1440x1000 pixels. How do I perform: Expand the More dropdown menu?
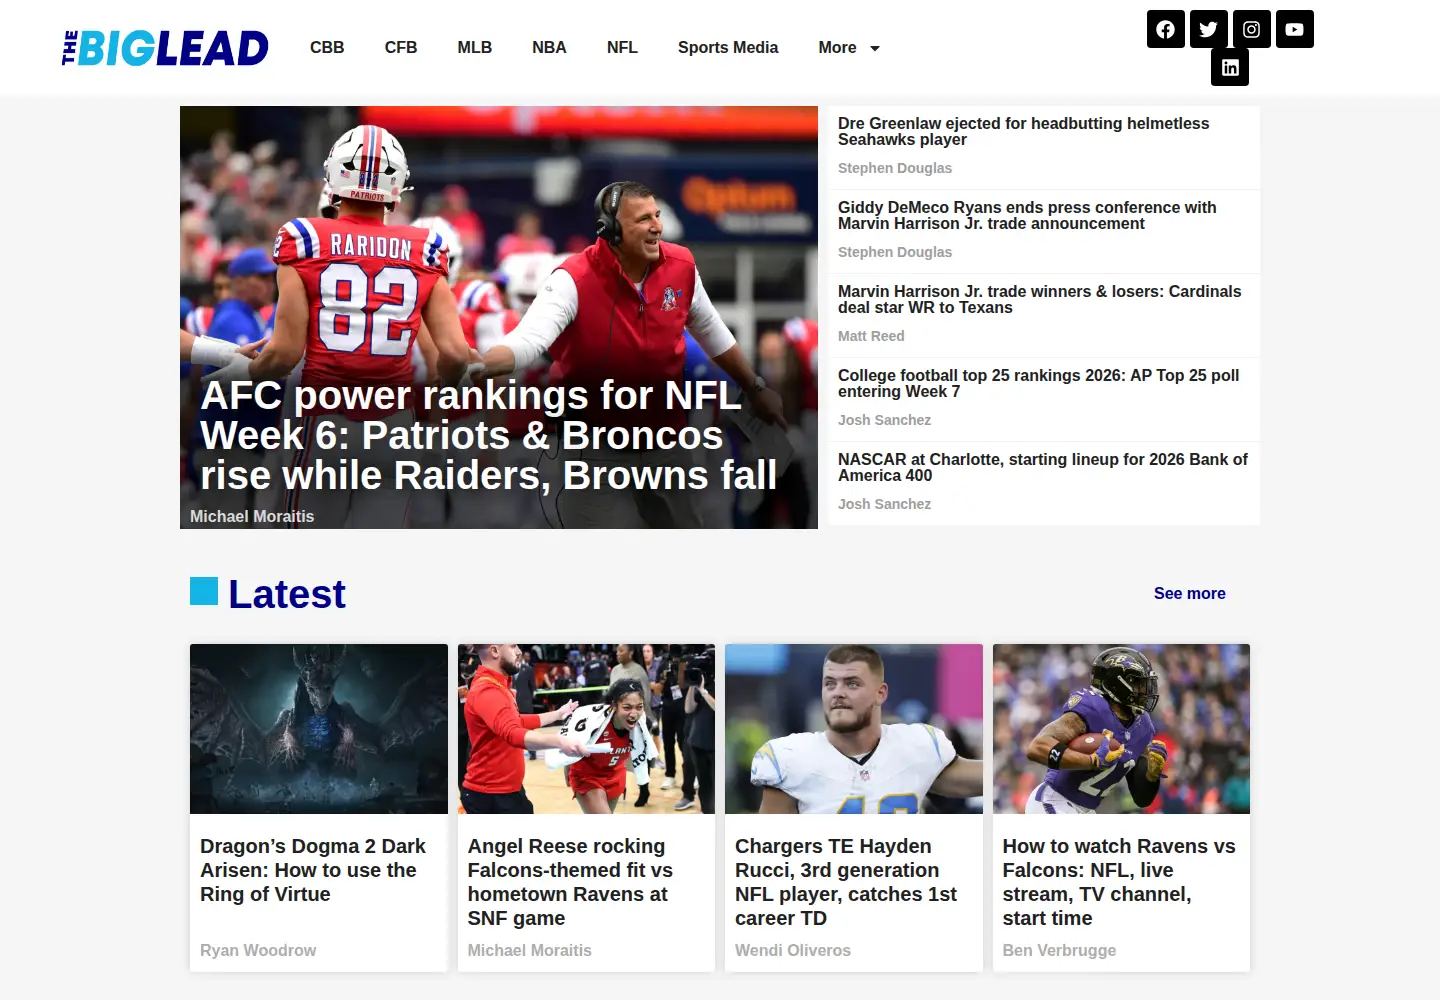pyautogui.click(x=849, y=47)
